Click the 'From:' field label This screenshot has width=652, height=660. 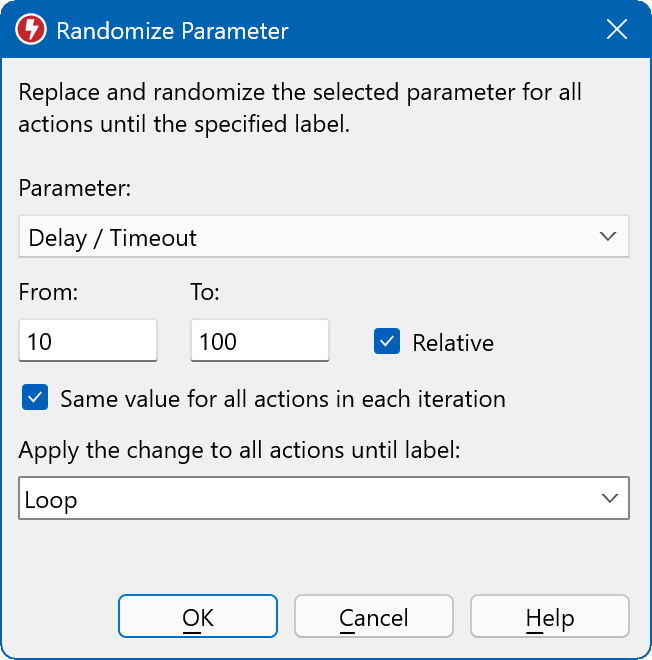coord(48,293)
